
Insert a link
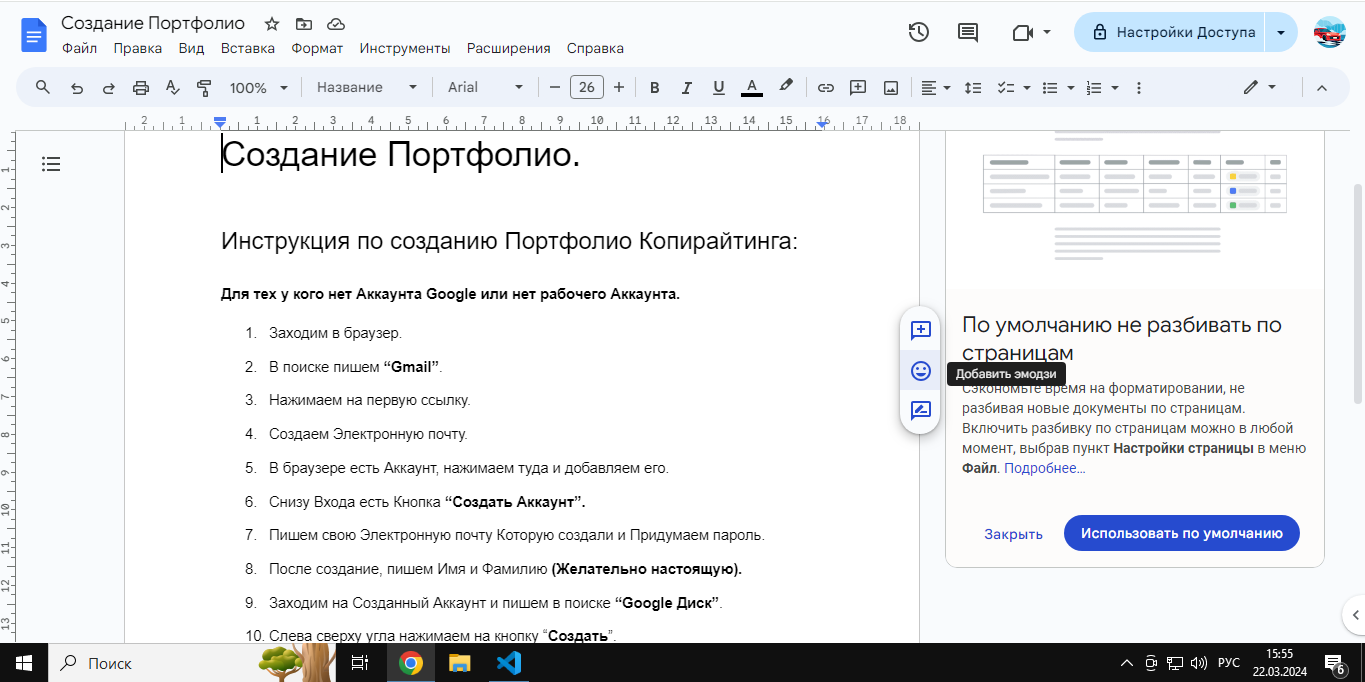(826, 87)
